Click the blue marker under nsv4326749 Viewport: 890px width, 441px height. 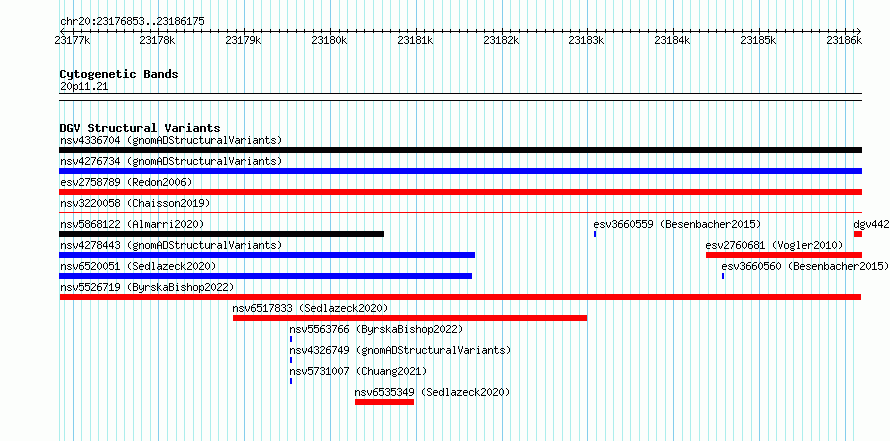[x=291, y=360]
